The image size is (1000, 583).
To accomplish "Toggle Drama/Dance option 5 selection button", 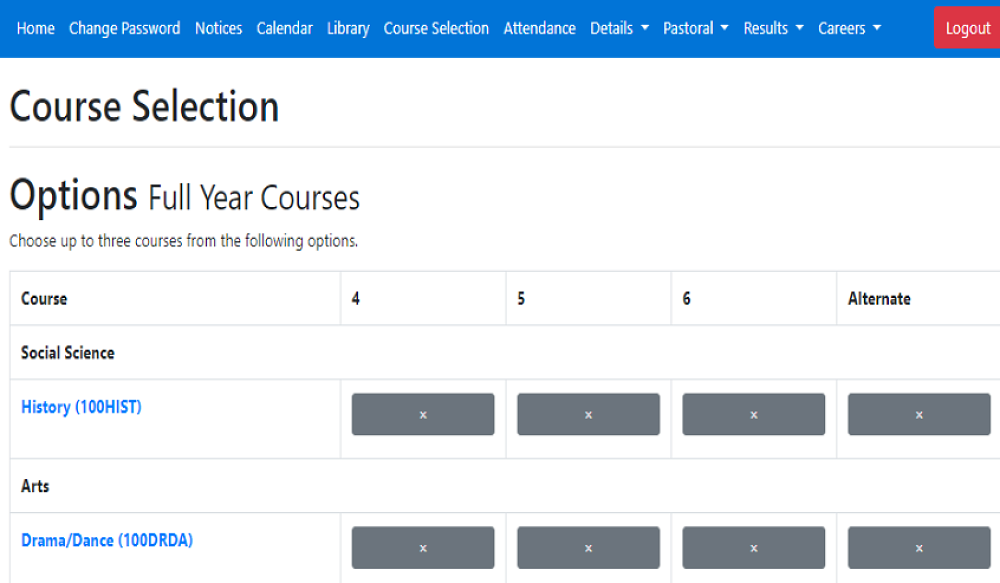I will 588,548.
